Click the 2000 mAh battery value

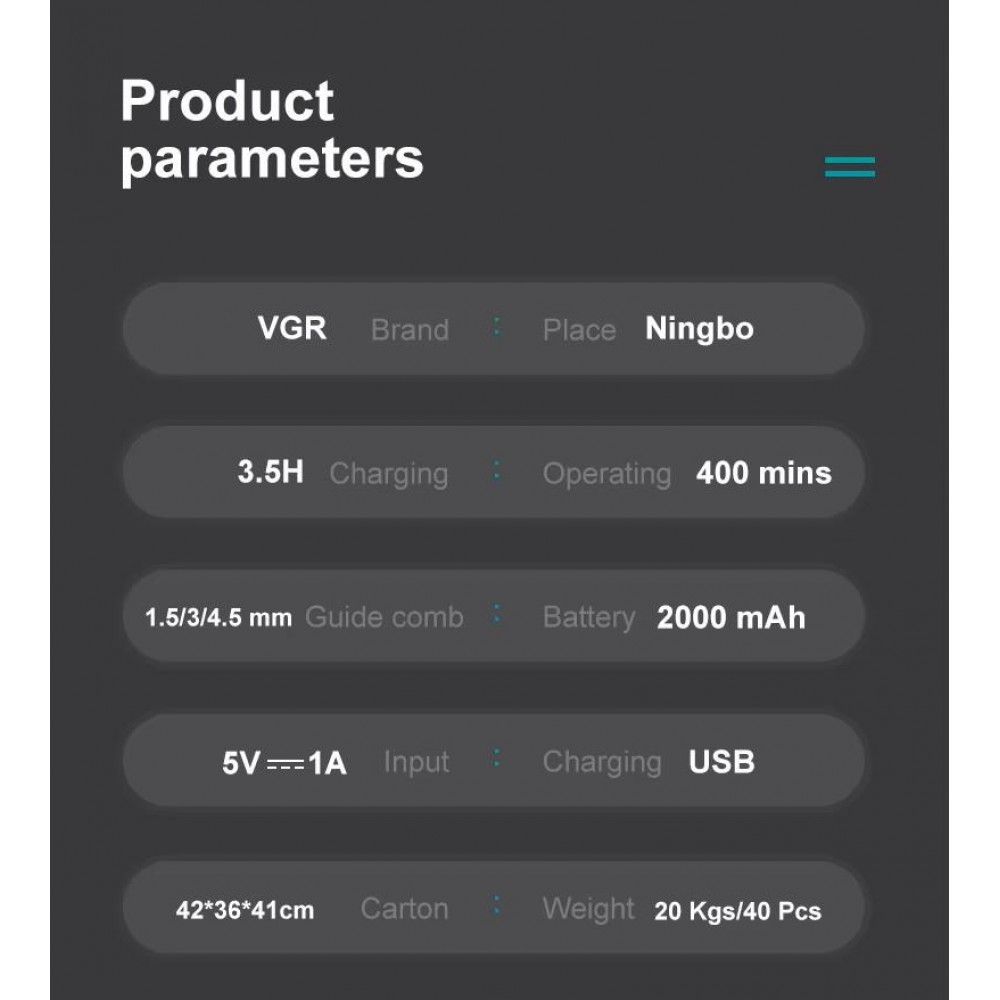(x=730, y=618)
